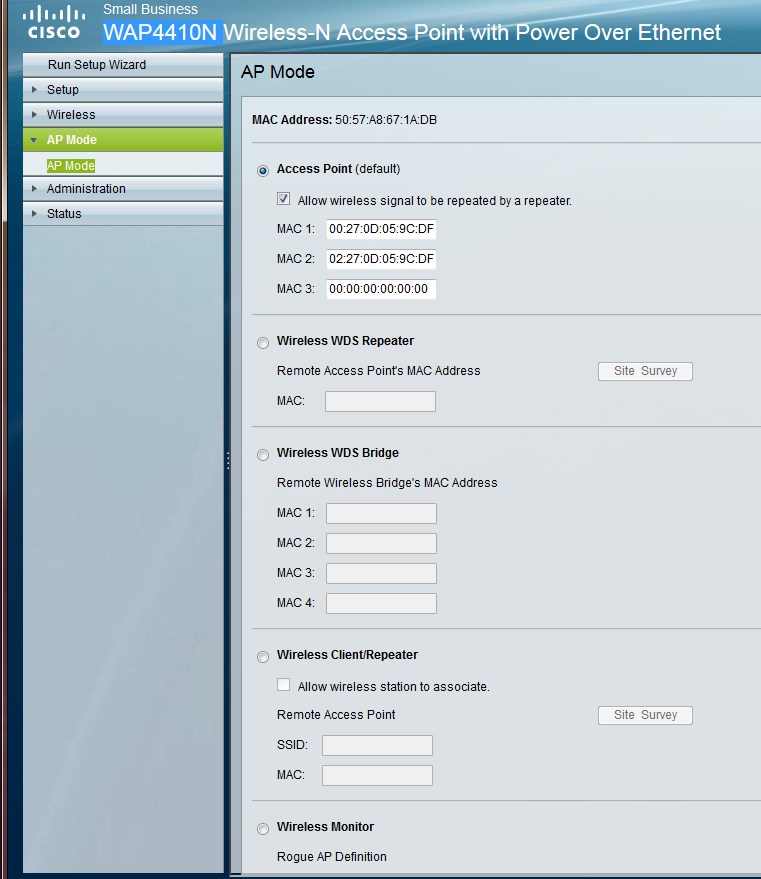Viewport: 761px width, 879px height.
Task: Click the MAC Address 50:57:A8:67:1A:DB text
Action: (x=344, y=120)
